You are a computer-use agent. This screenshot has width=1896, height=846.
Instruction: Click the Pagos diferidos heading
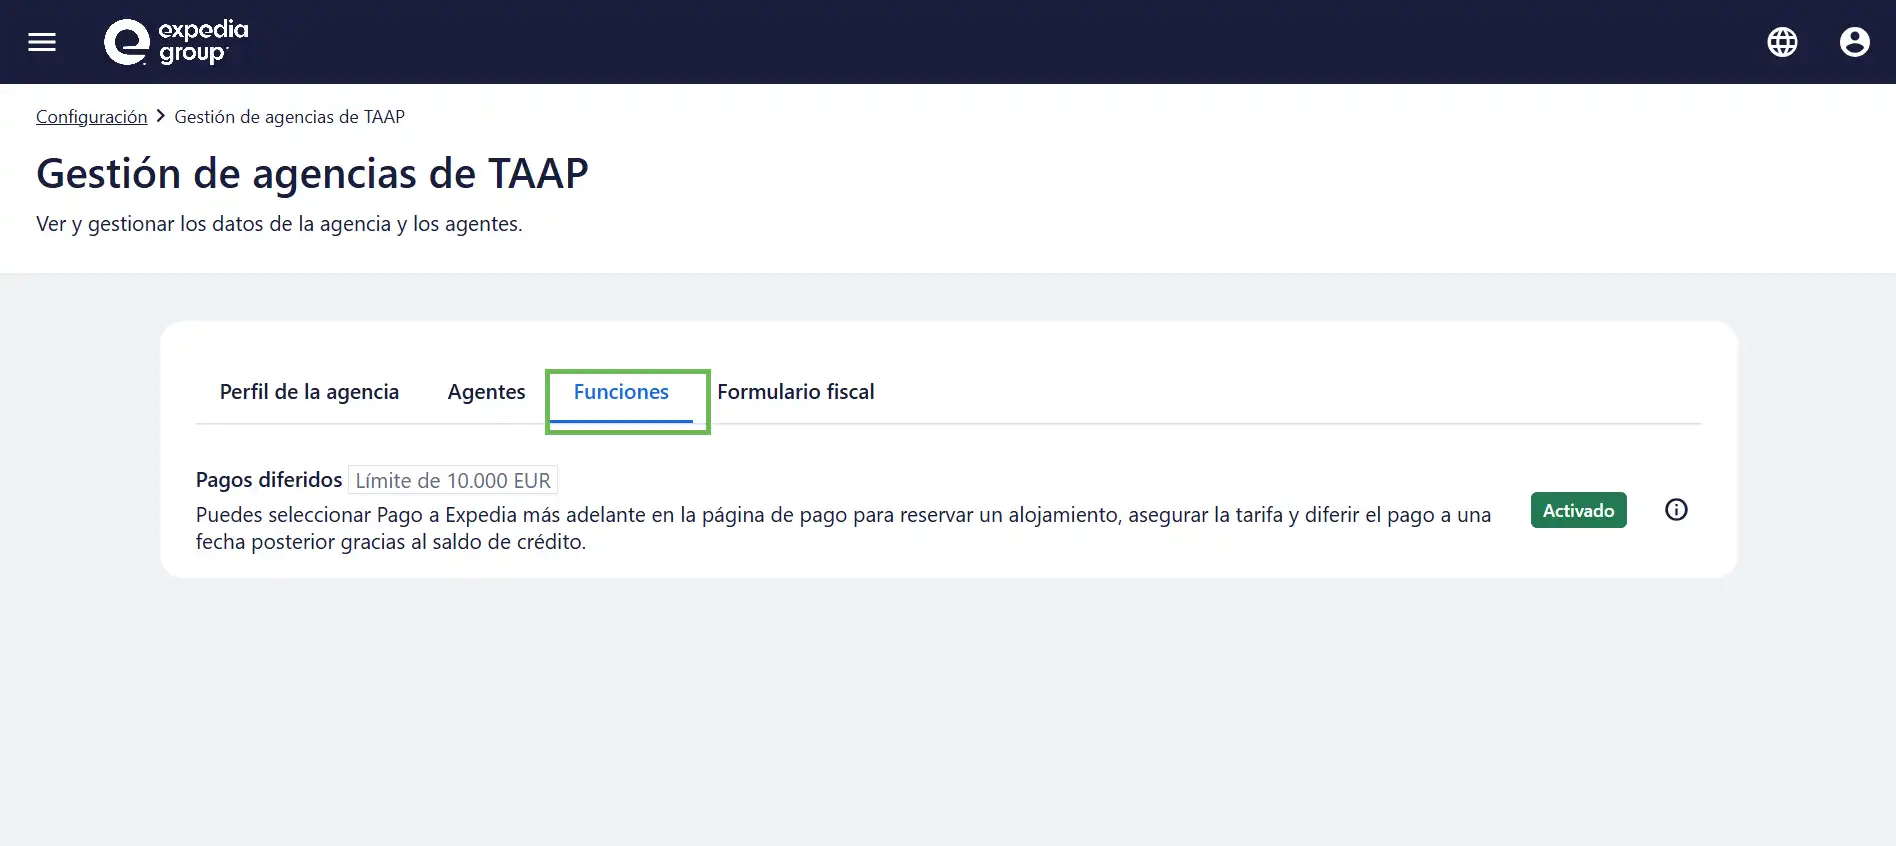[x=269, y=480]
